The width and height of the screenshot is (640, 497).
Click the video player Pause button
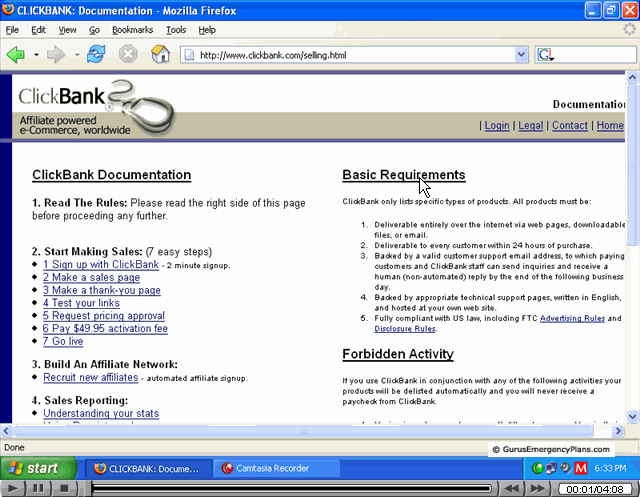38,488
